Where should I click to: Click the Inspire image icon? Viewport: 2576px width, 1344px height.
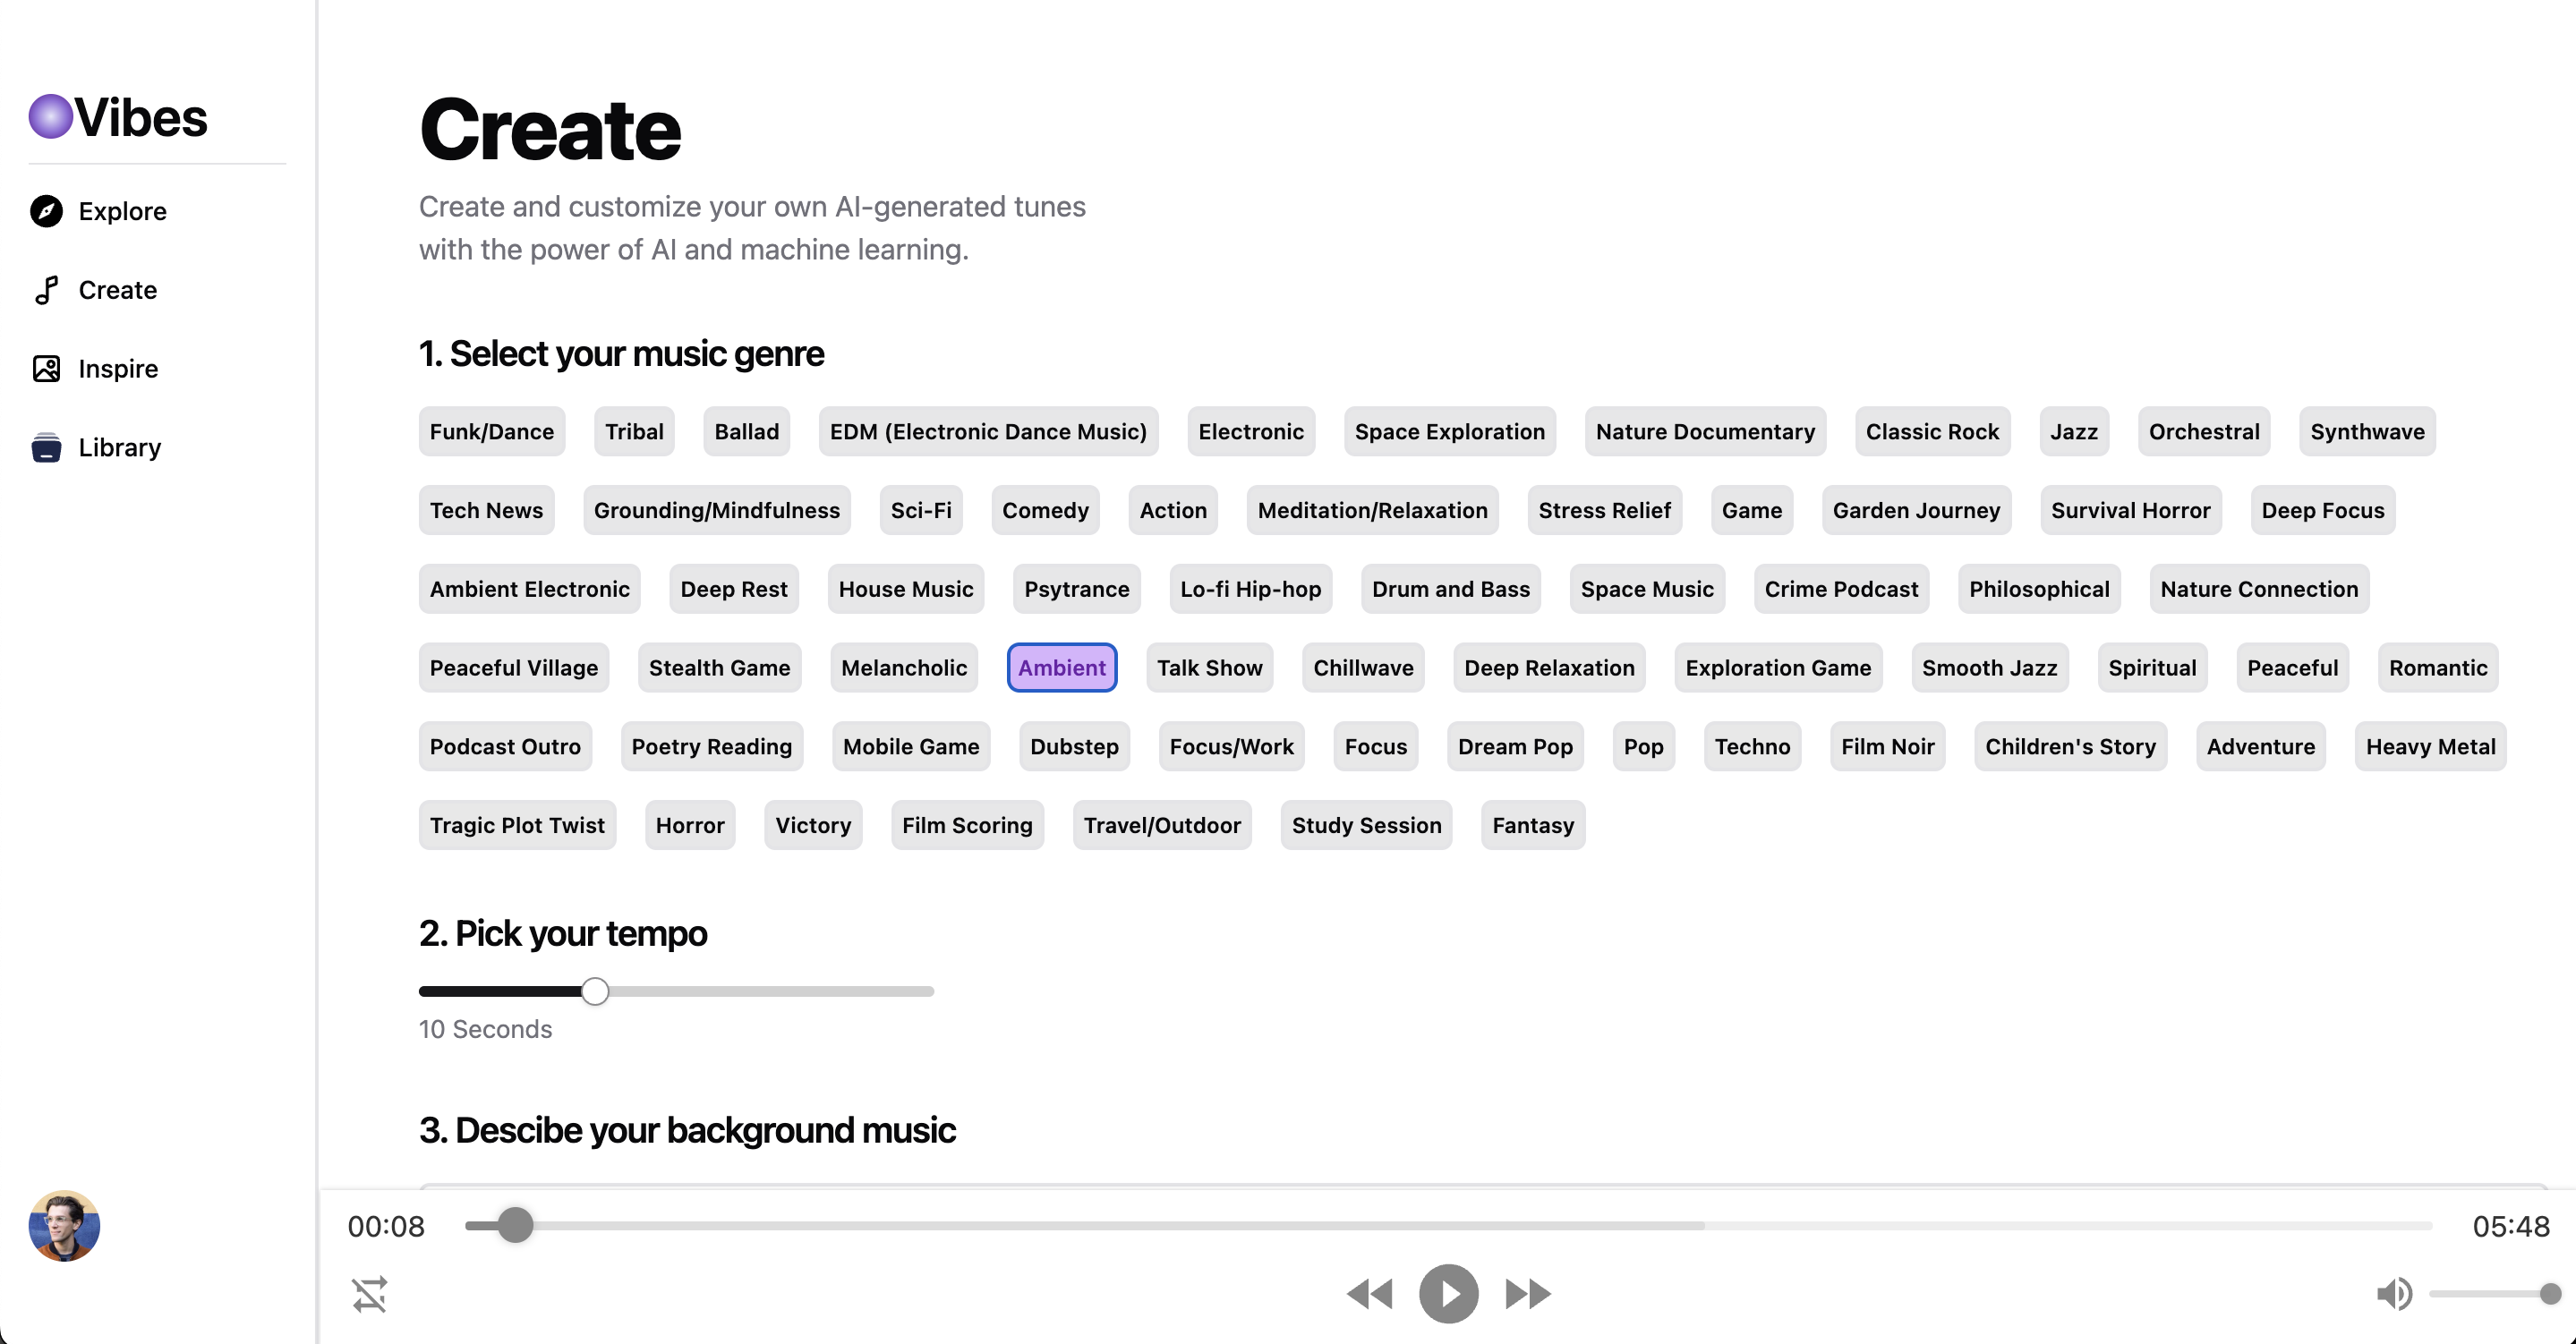pyautogui.click(x=46, y=369)
